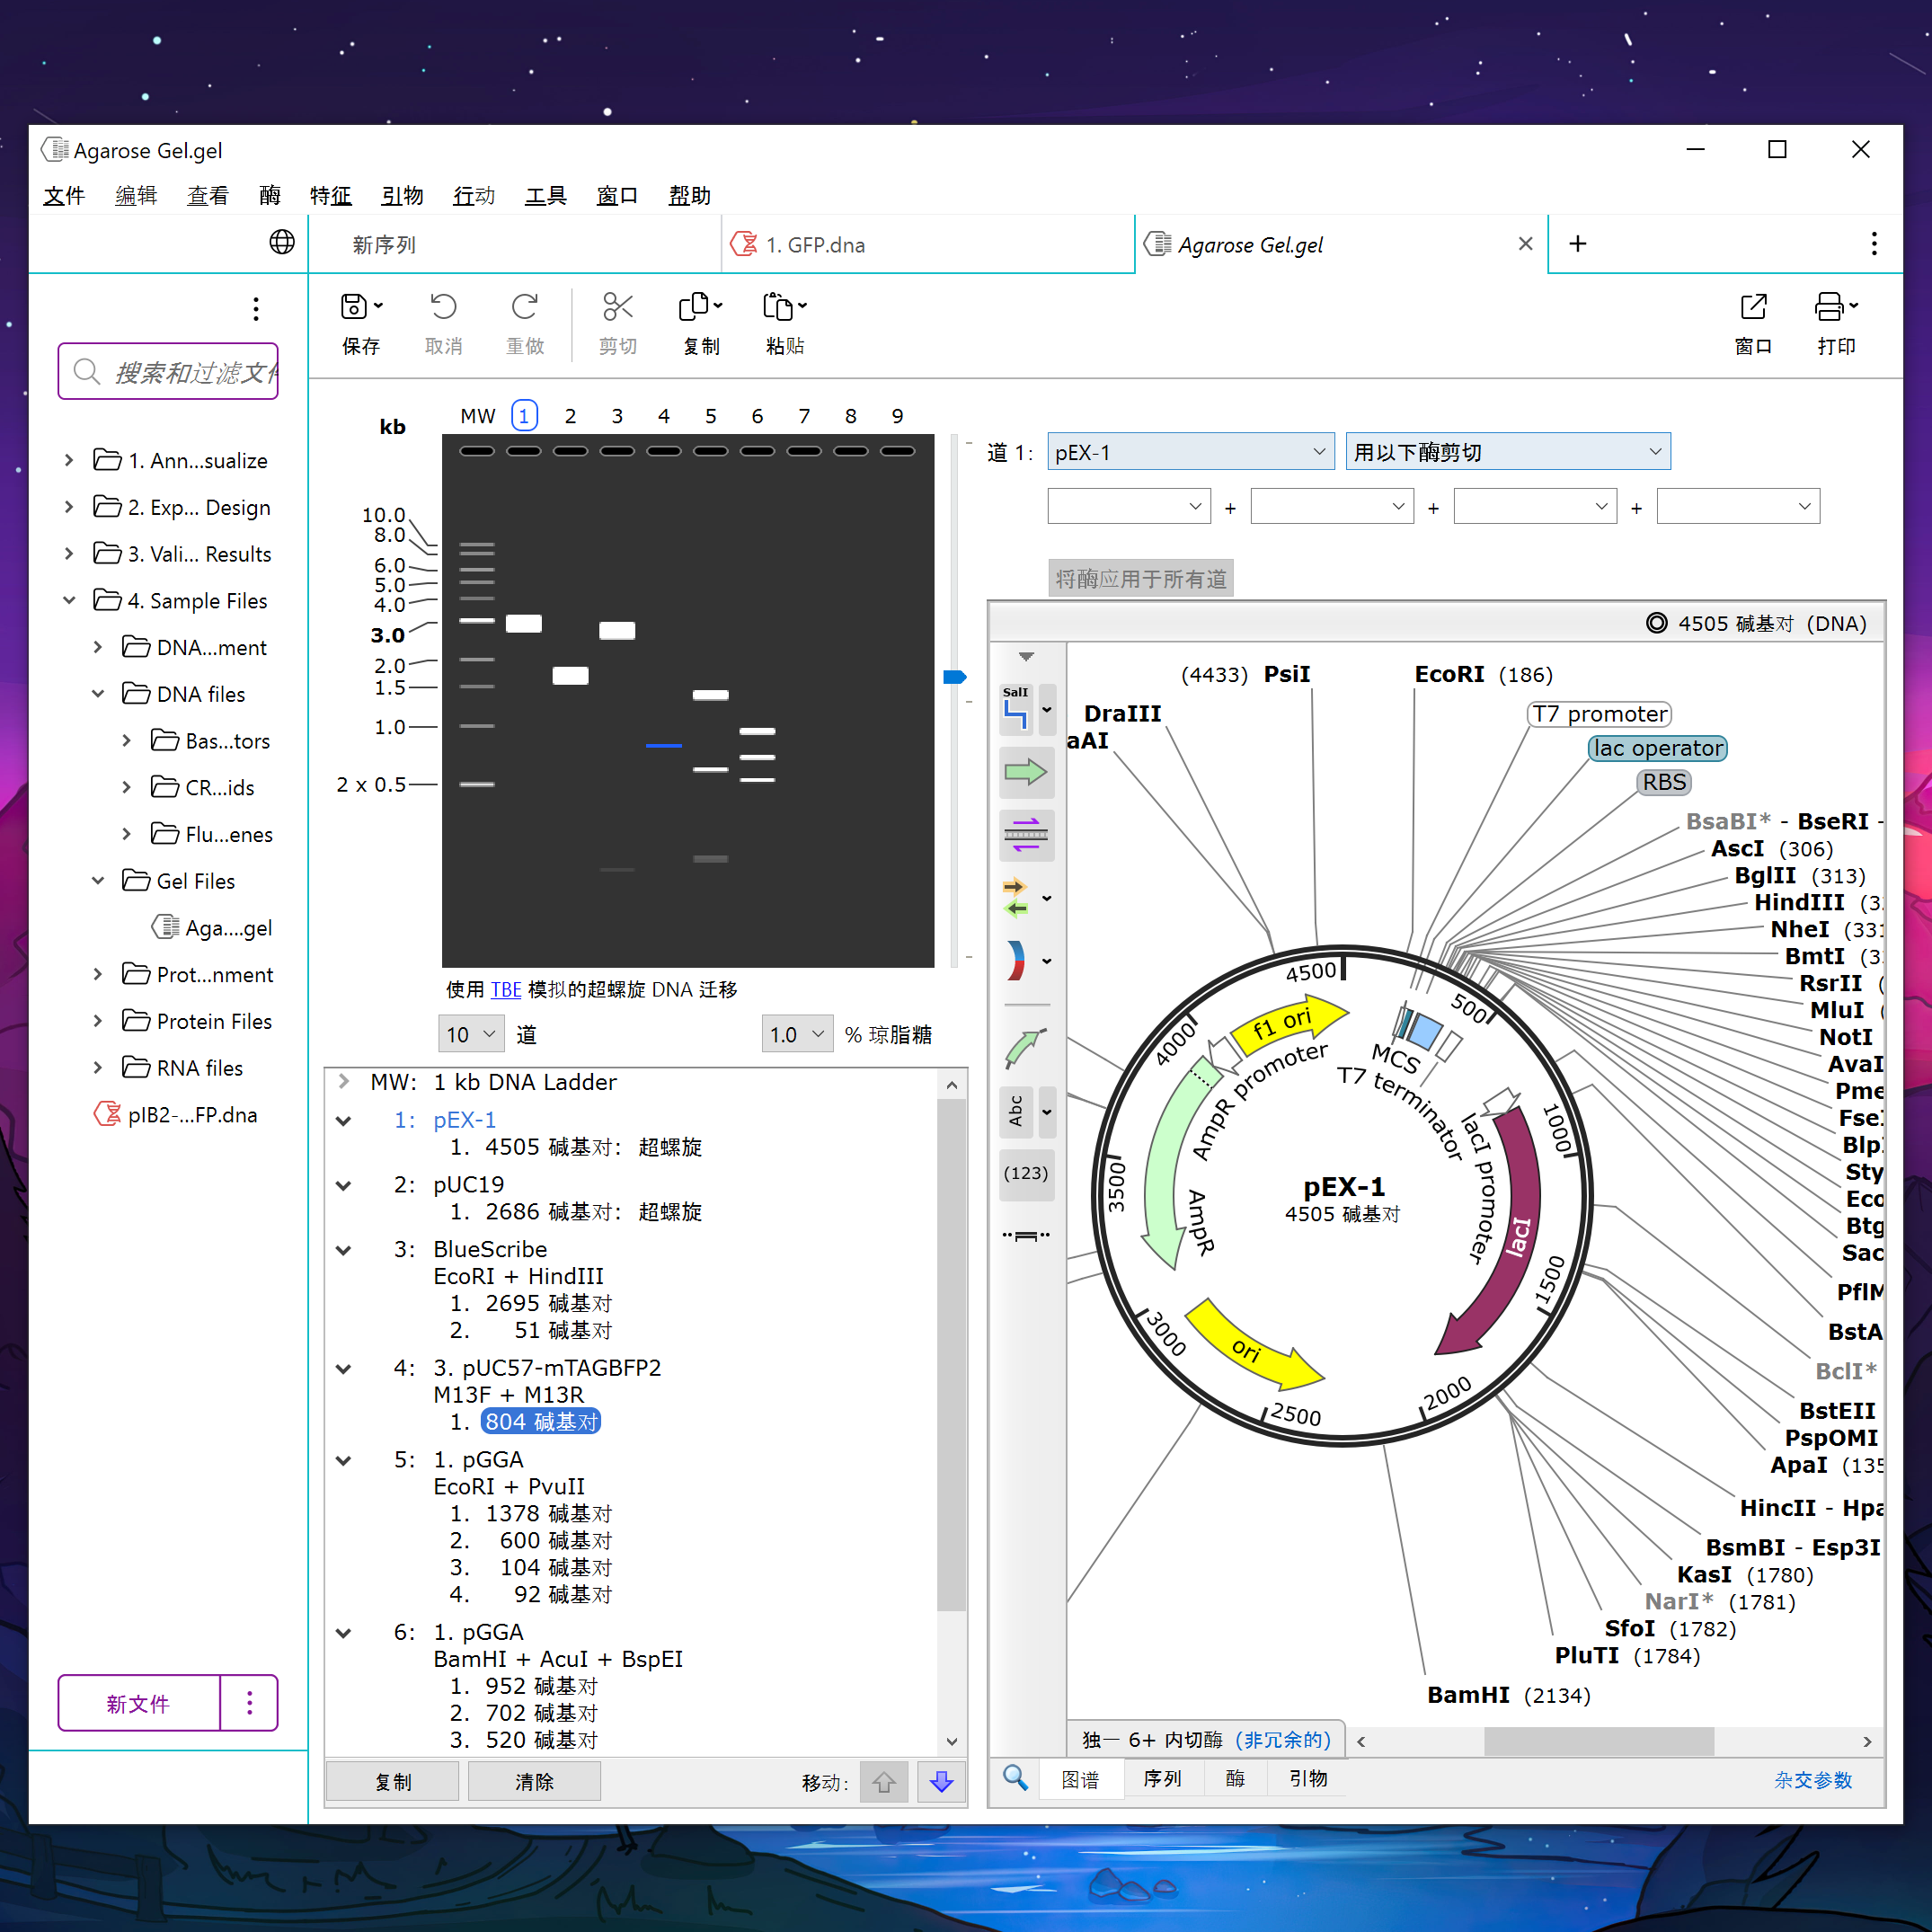Click the magnifier search icon in map panel
This screenshot has width=1932, height=1932.
tap(1016, 1779)
